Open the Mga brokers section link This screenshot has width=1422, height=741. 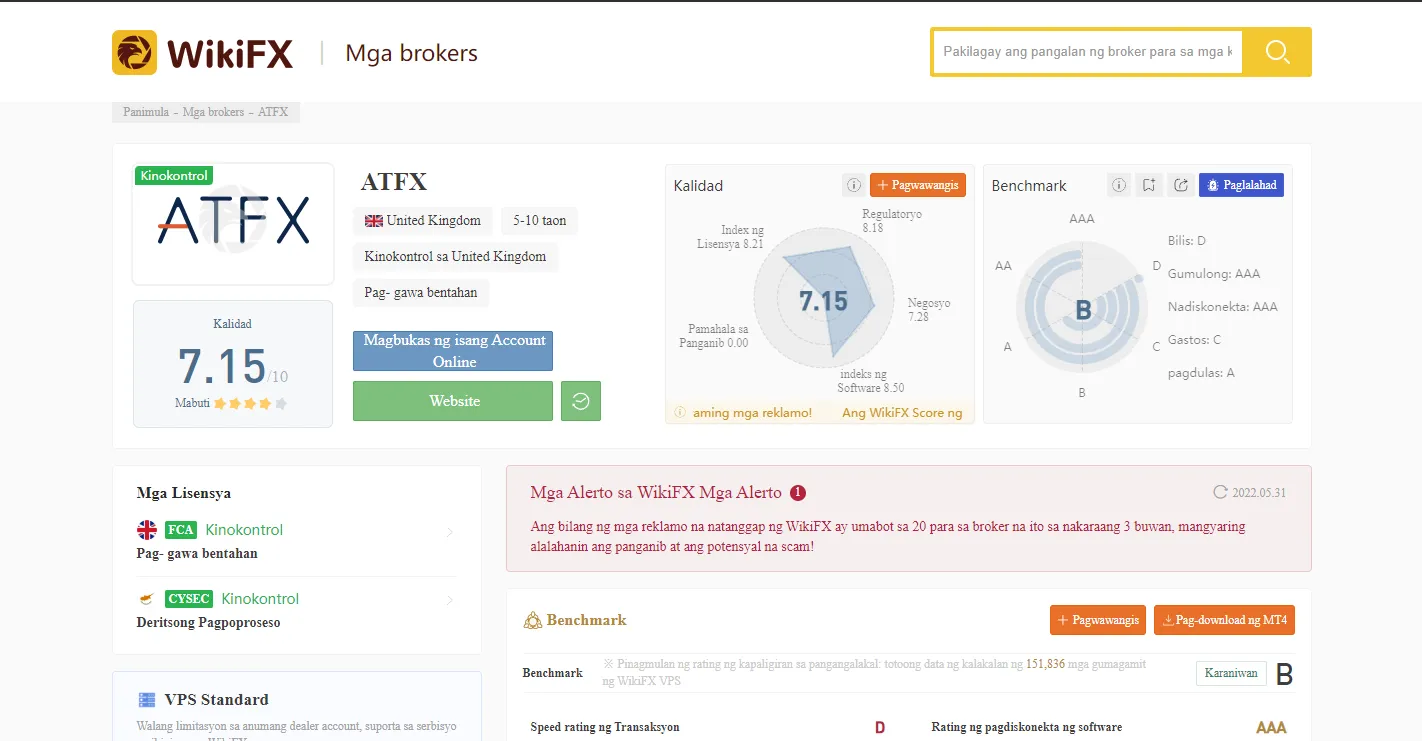pyautogui.click(x=411, y=53)
